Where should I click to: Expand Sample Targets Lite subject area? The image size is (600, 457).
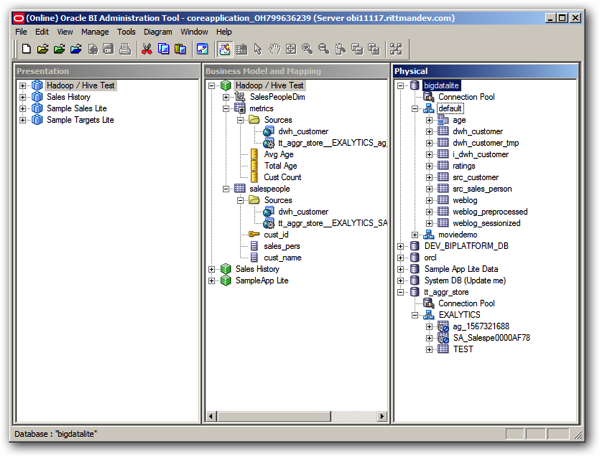(x=23, y=120)
